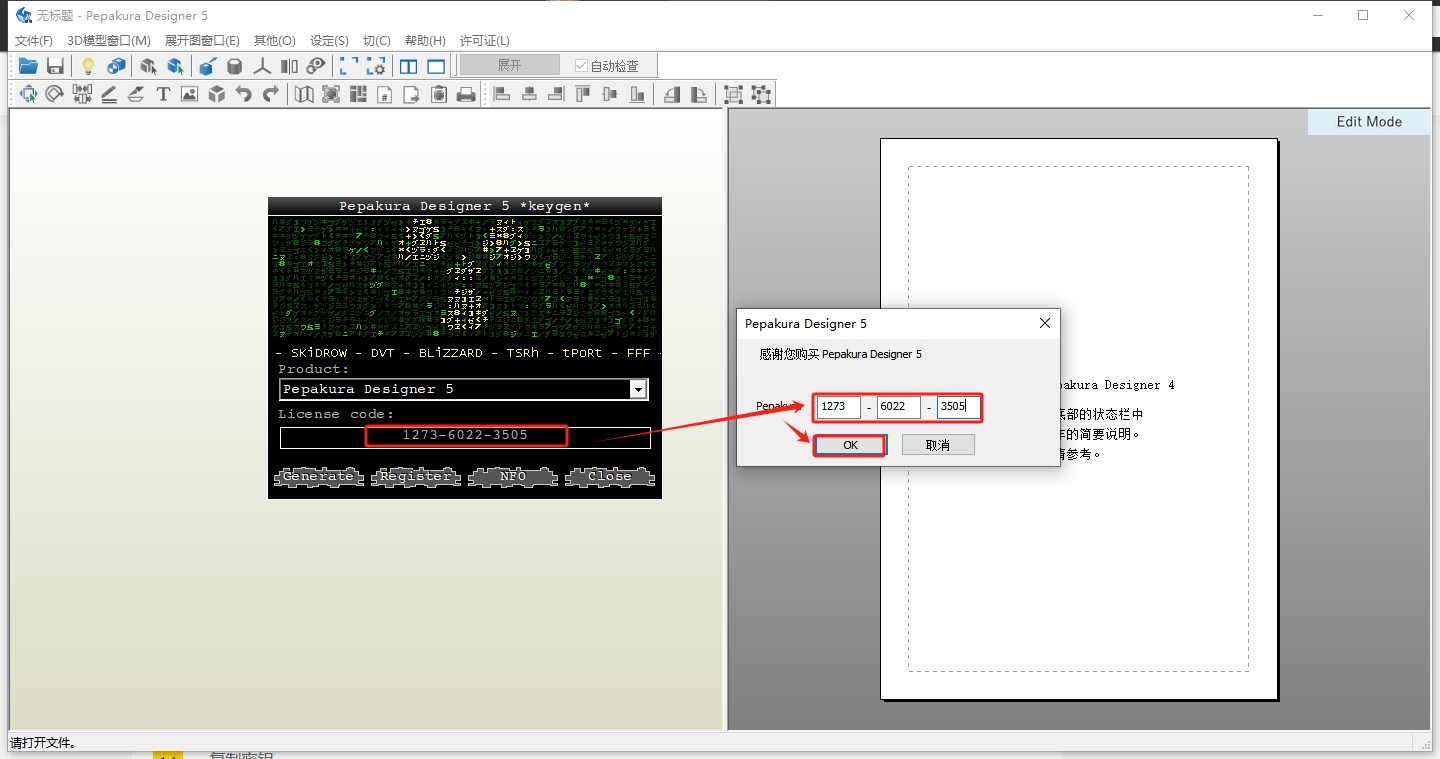The height and width of the screenshot is (759, 1440).
Task: Click the rotate part tool icon
Action: (55, 94)
